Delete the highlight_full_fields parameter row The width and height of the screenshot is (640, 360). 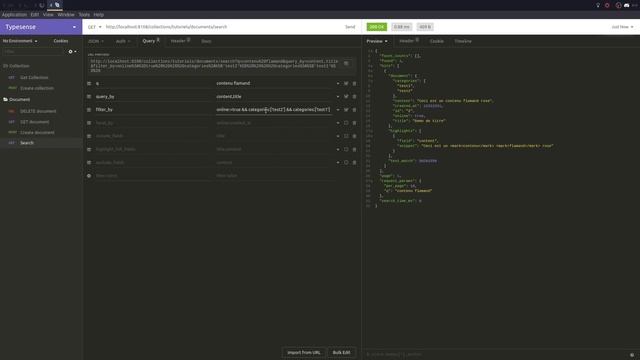point(354,149)
